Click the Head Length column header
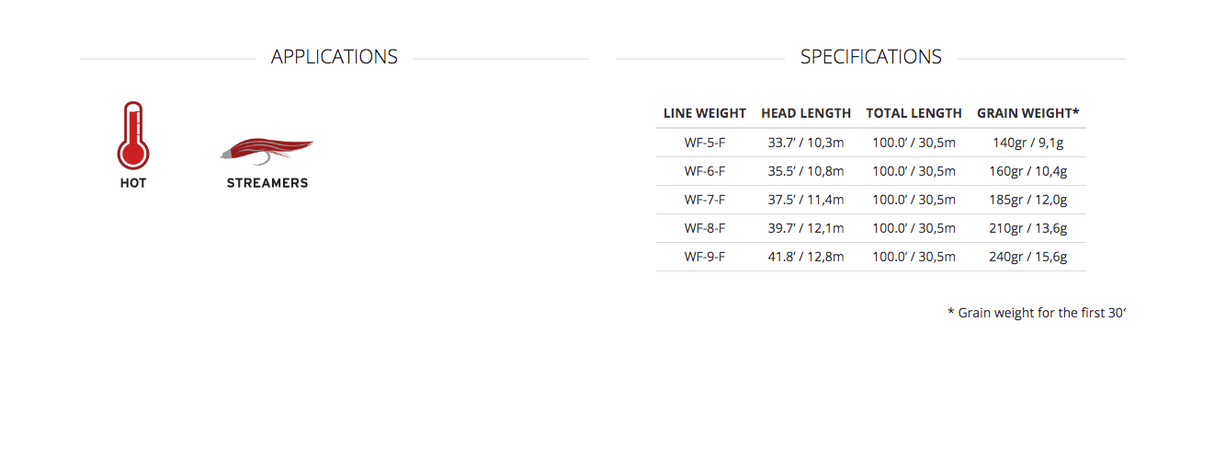The width and height of the screenshot is (1214, 460). pyautogui.click(x=806, y=114)
